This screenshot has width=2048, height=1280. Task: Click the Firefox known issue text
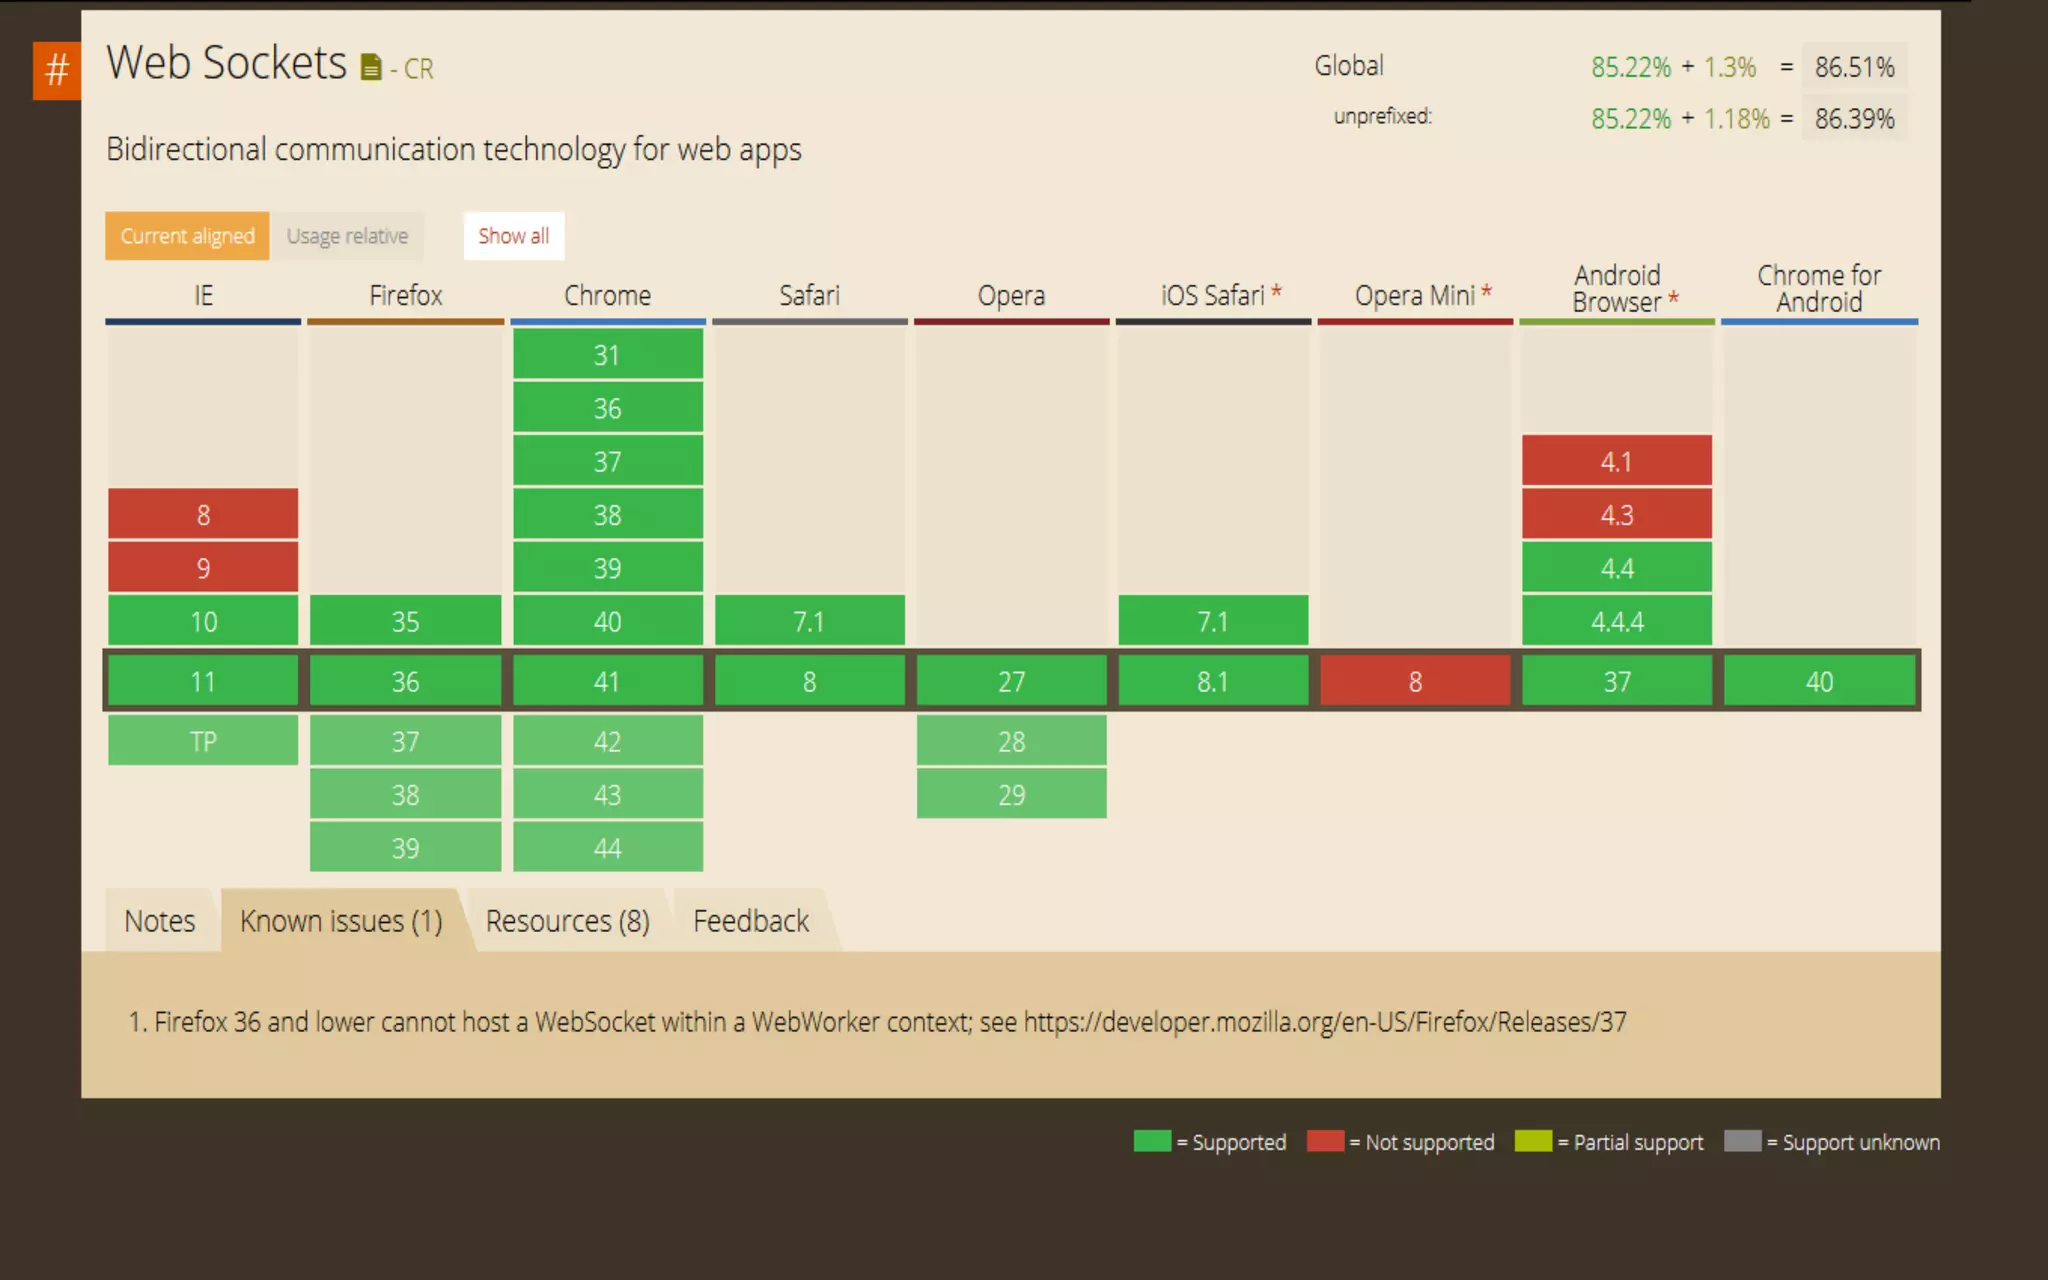point(877,1022)
